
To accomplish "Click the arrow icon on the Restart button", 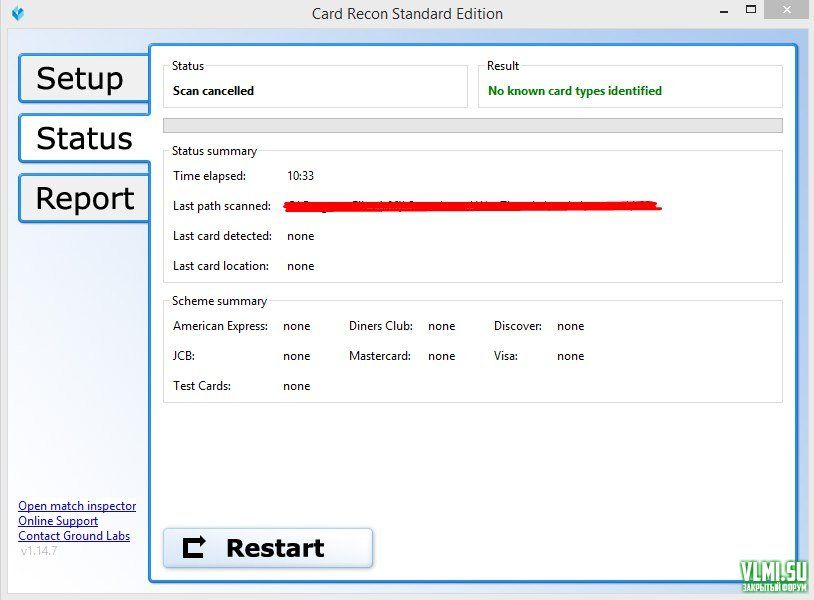I will coord(194,548).
